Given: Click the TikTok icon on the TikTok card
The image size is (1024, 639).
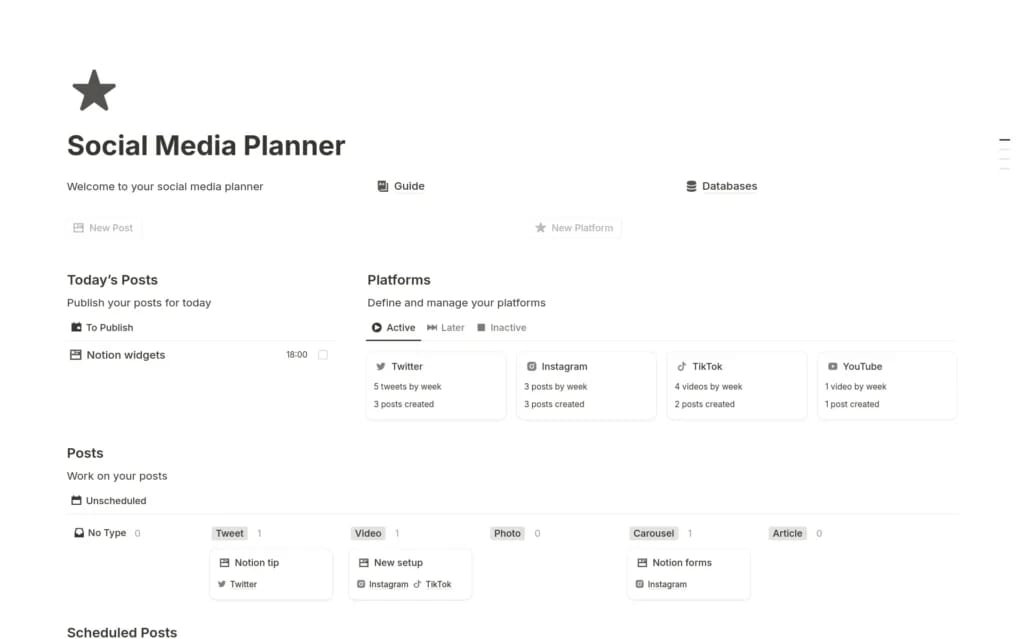Looking at the screenshot, I should (x=683, y=366).
